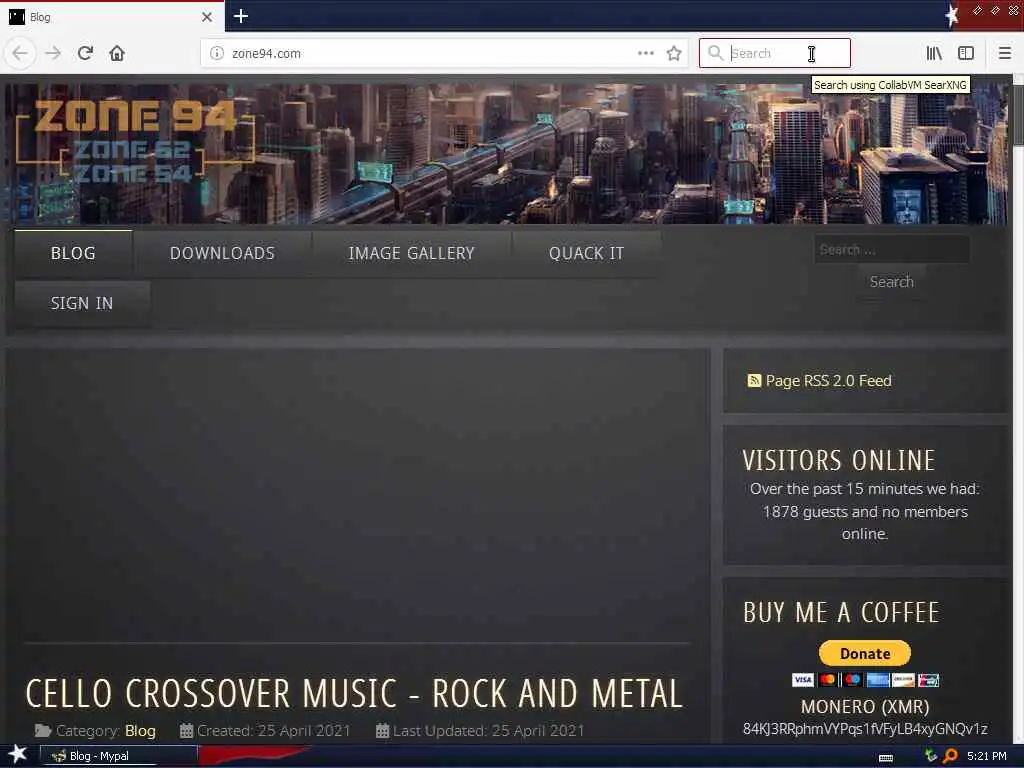The image size is (1024, 768).
Task: Click the browser forward arrow button
Action: point(53,53)
